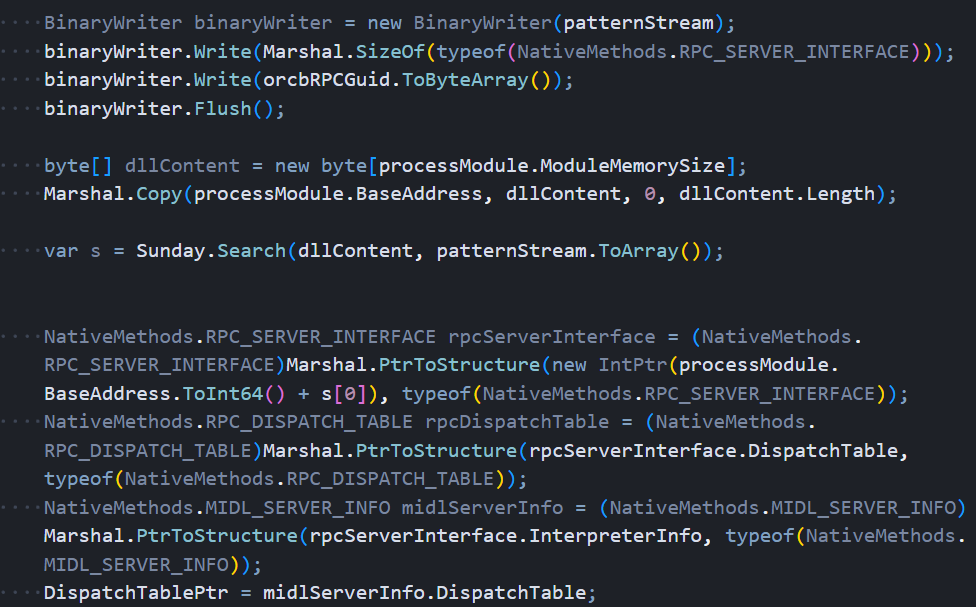
Task: Click the ToInt64 method call
Action: point(223,394)
